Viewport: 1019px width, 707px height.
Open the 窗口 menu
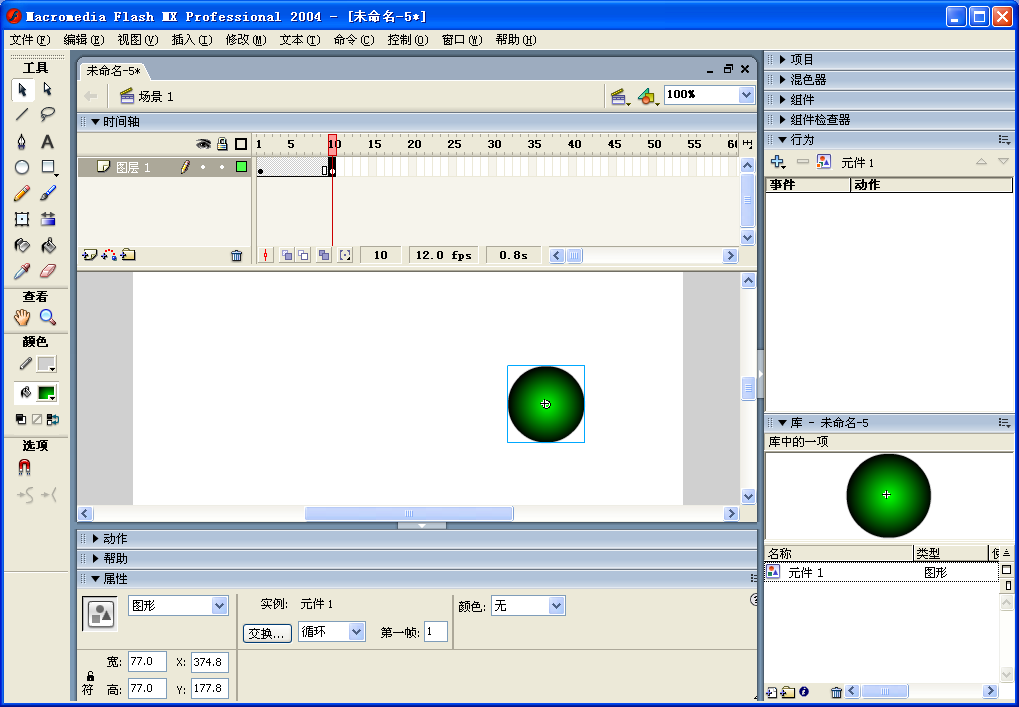pos(461,40)
